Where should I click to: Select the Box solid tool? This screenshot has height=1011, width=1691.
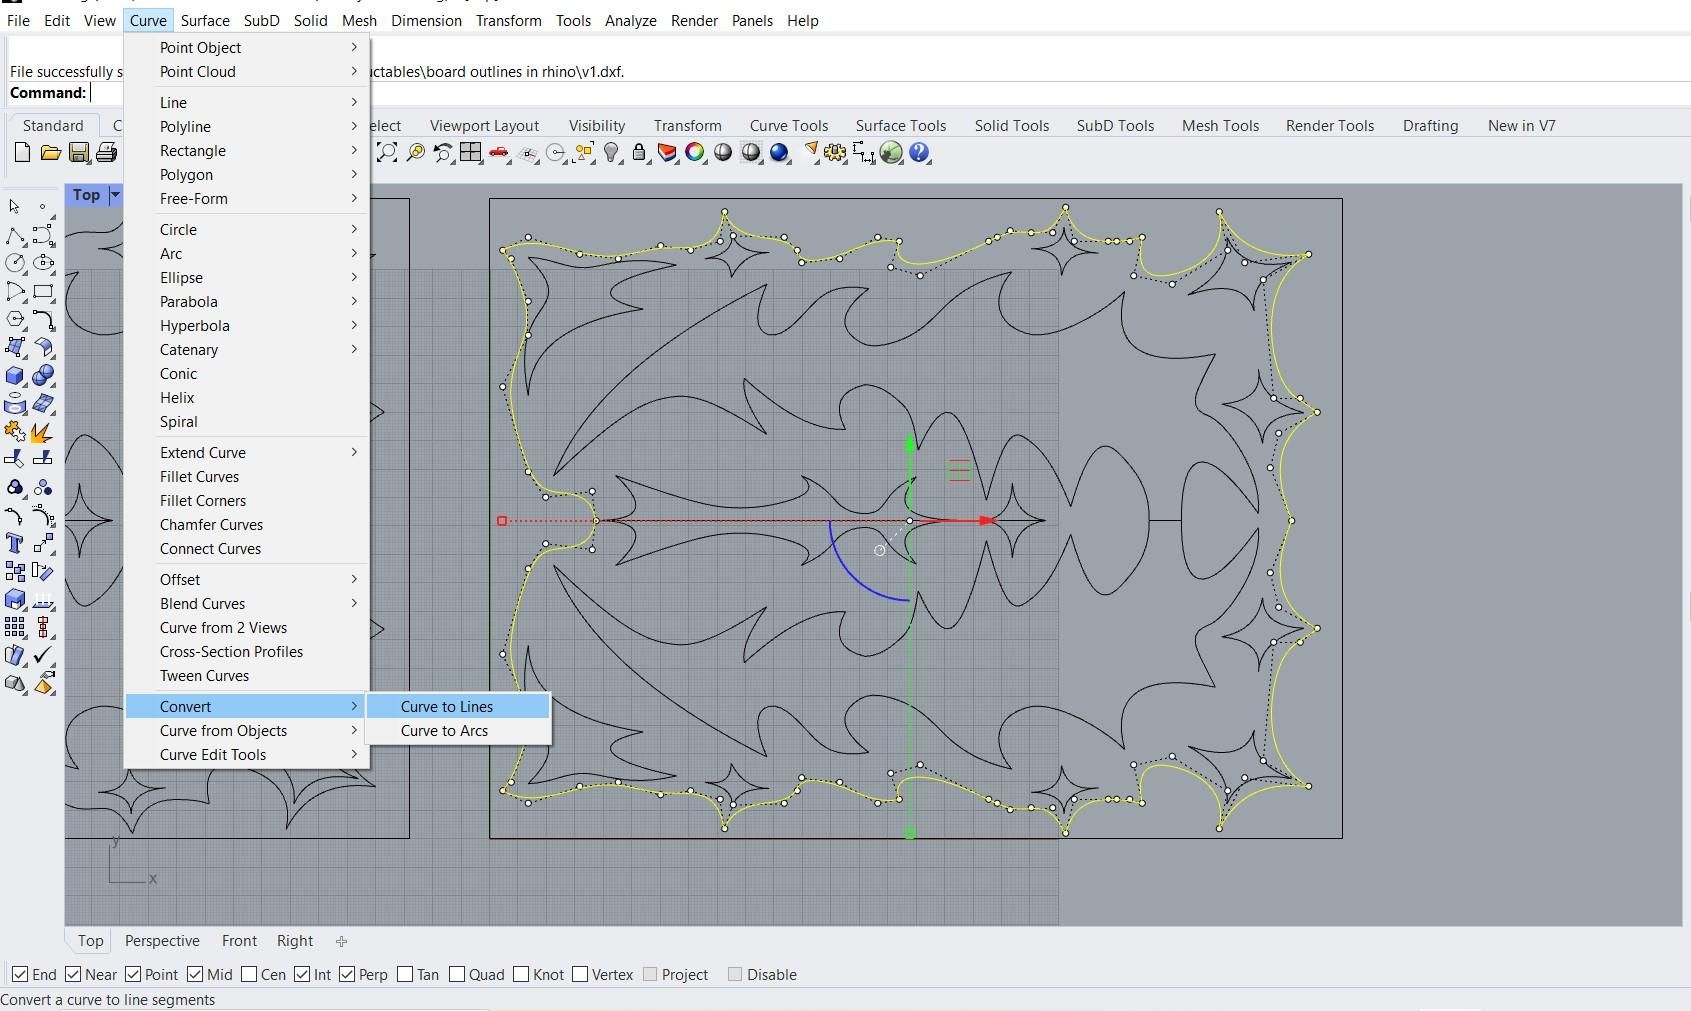coord(15,376)
